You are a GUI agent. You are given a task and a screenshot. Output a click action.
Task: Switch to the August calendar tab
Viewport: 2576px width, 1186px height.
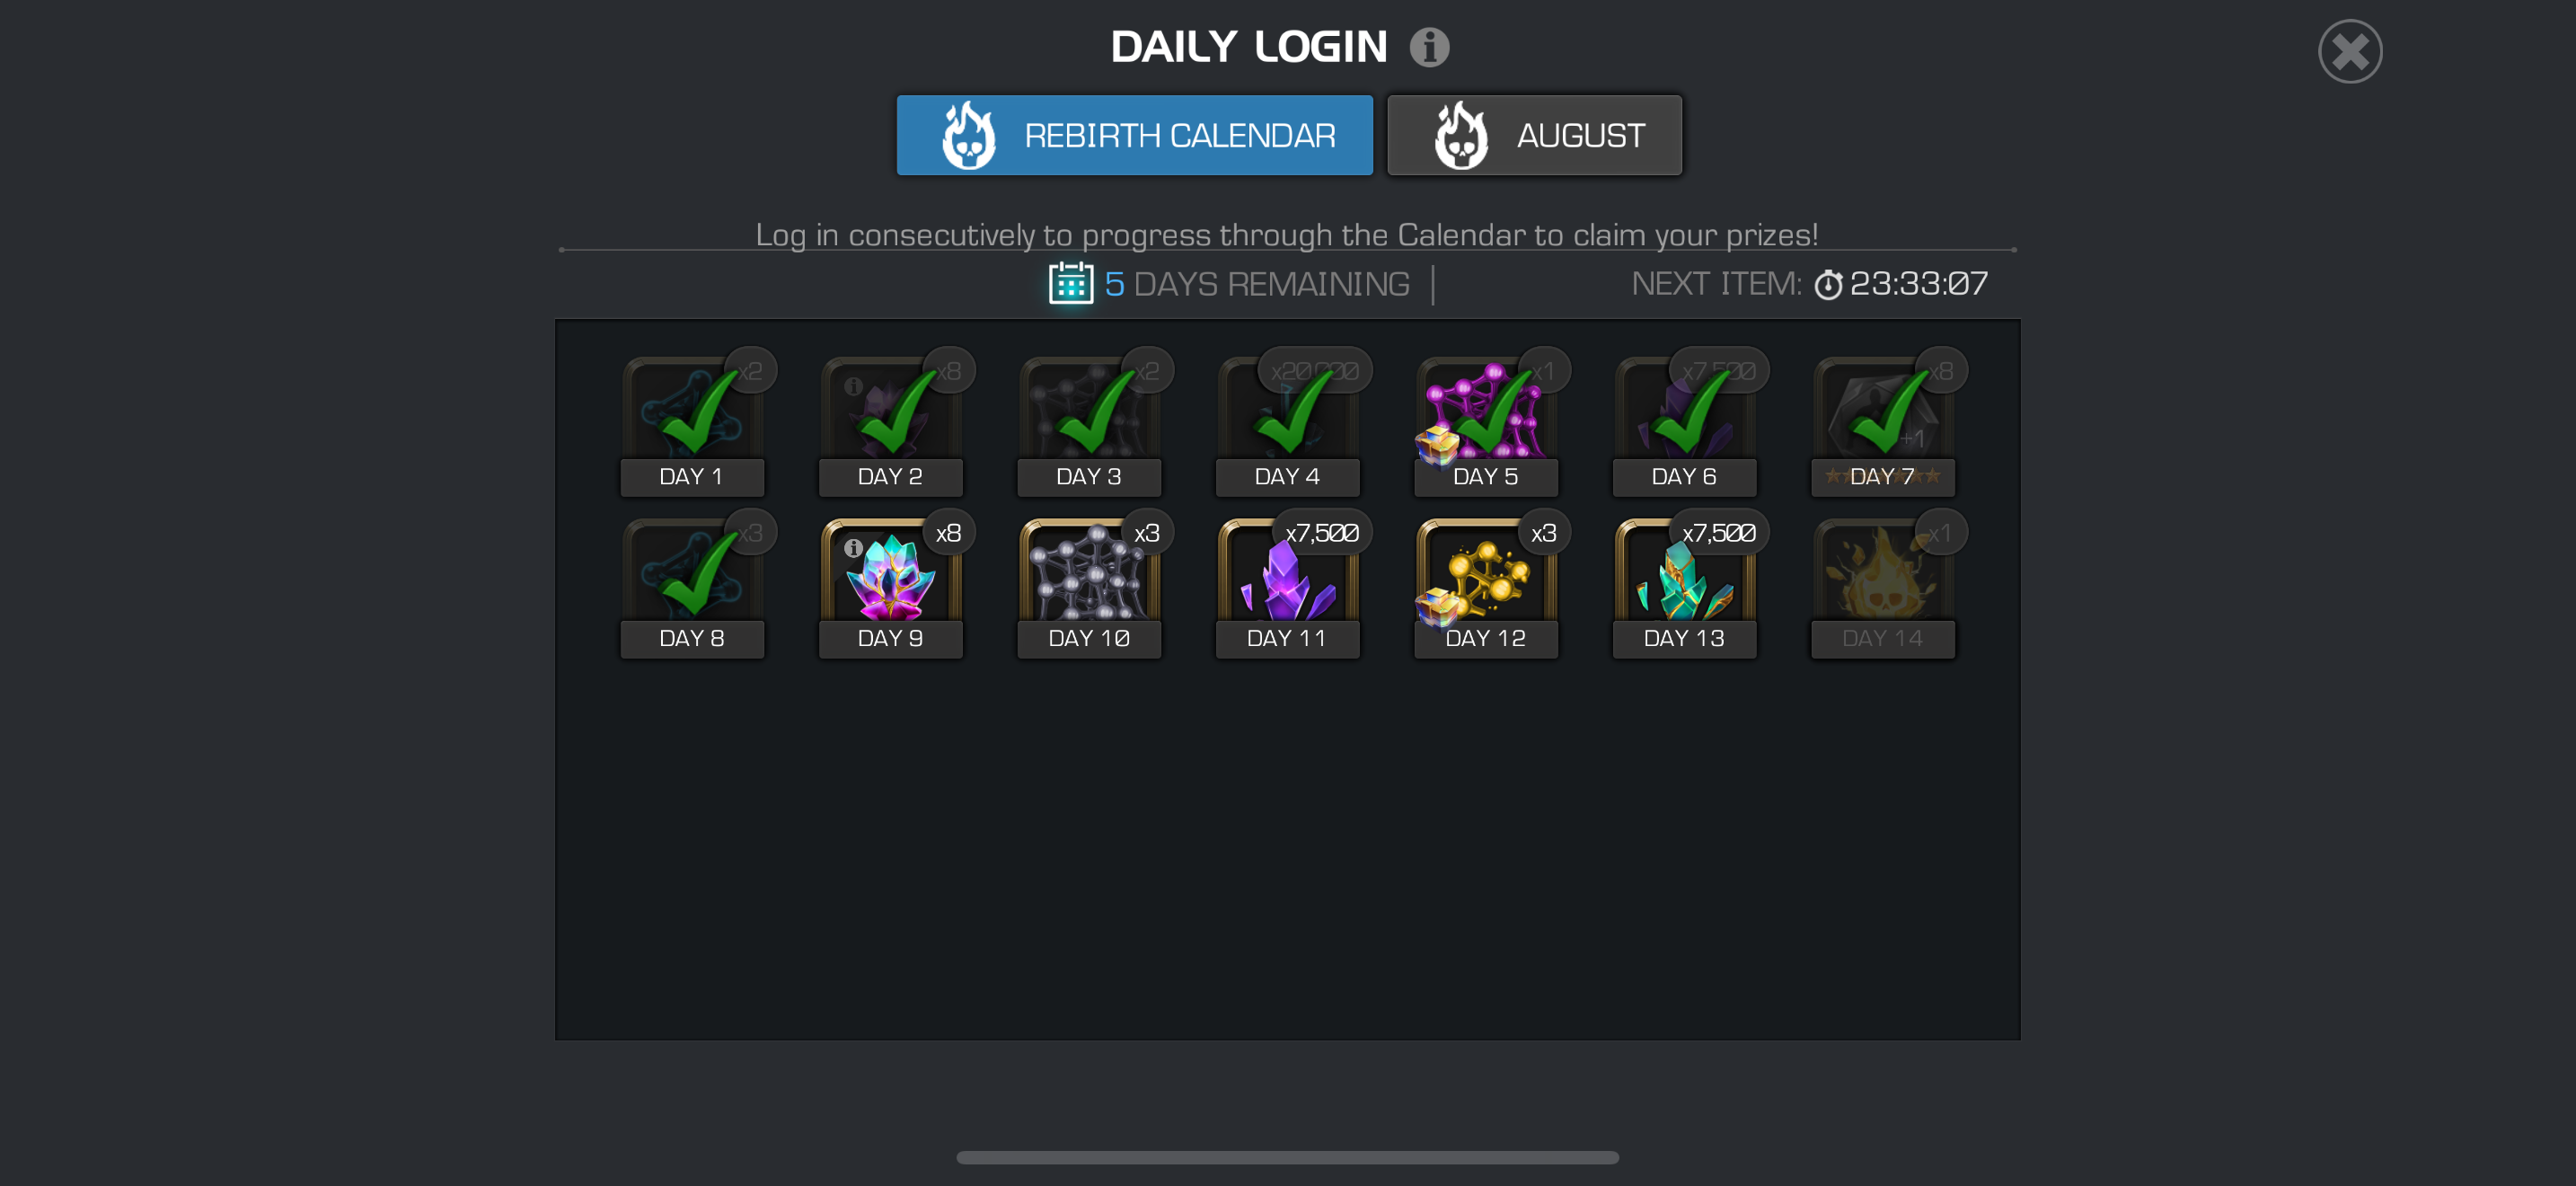point(1534,135)
